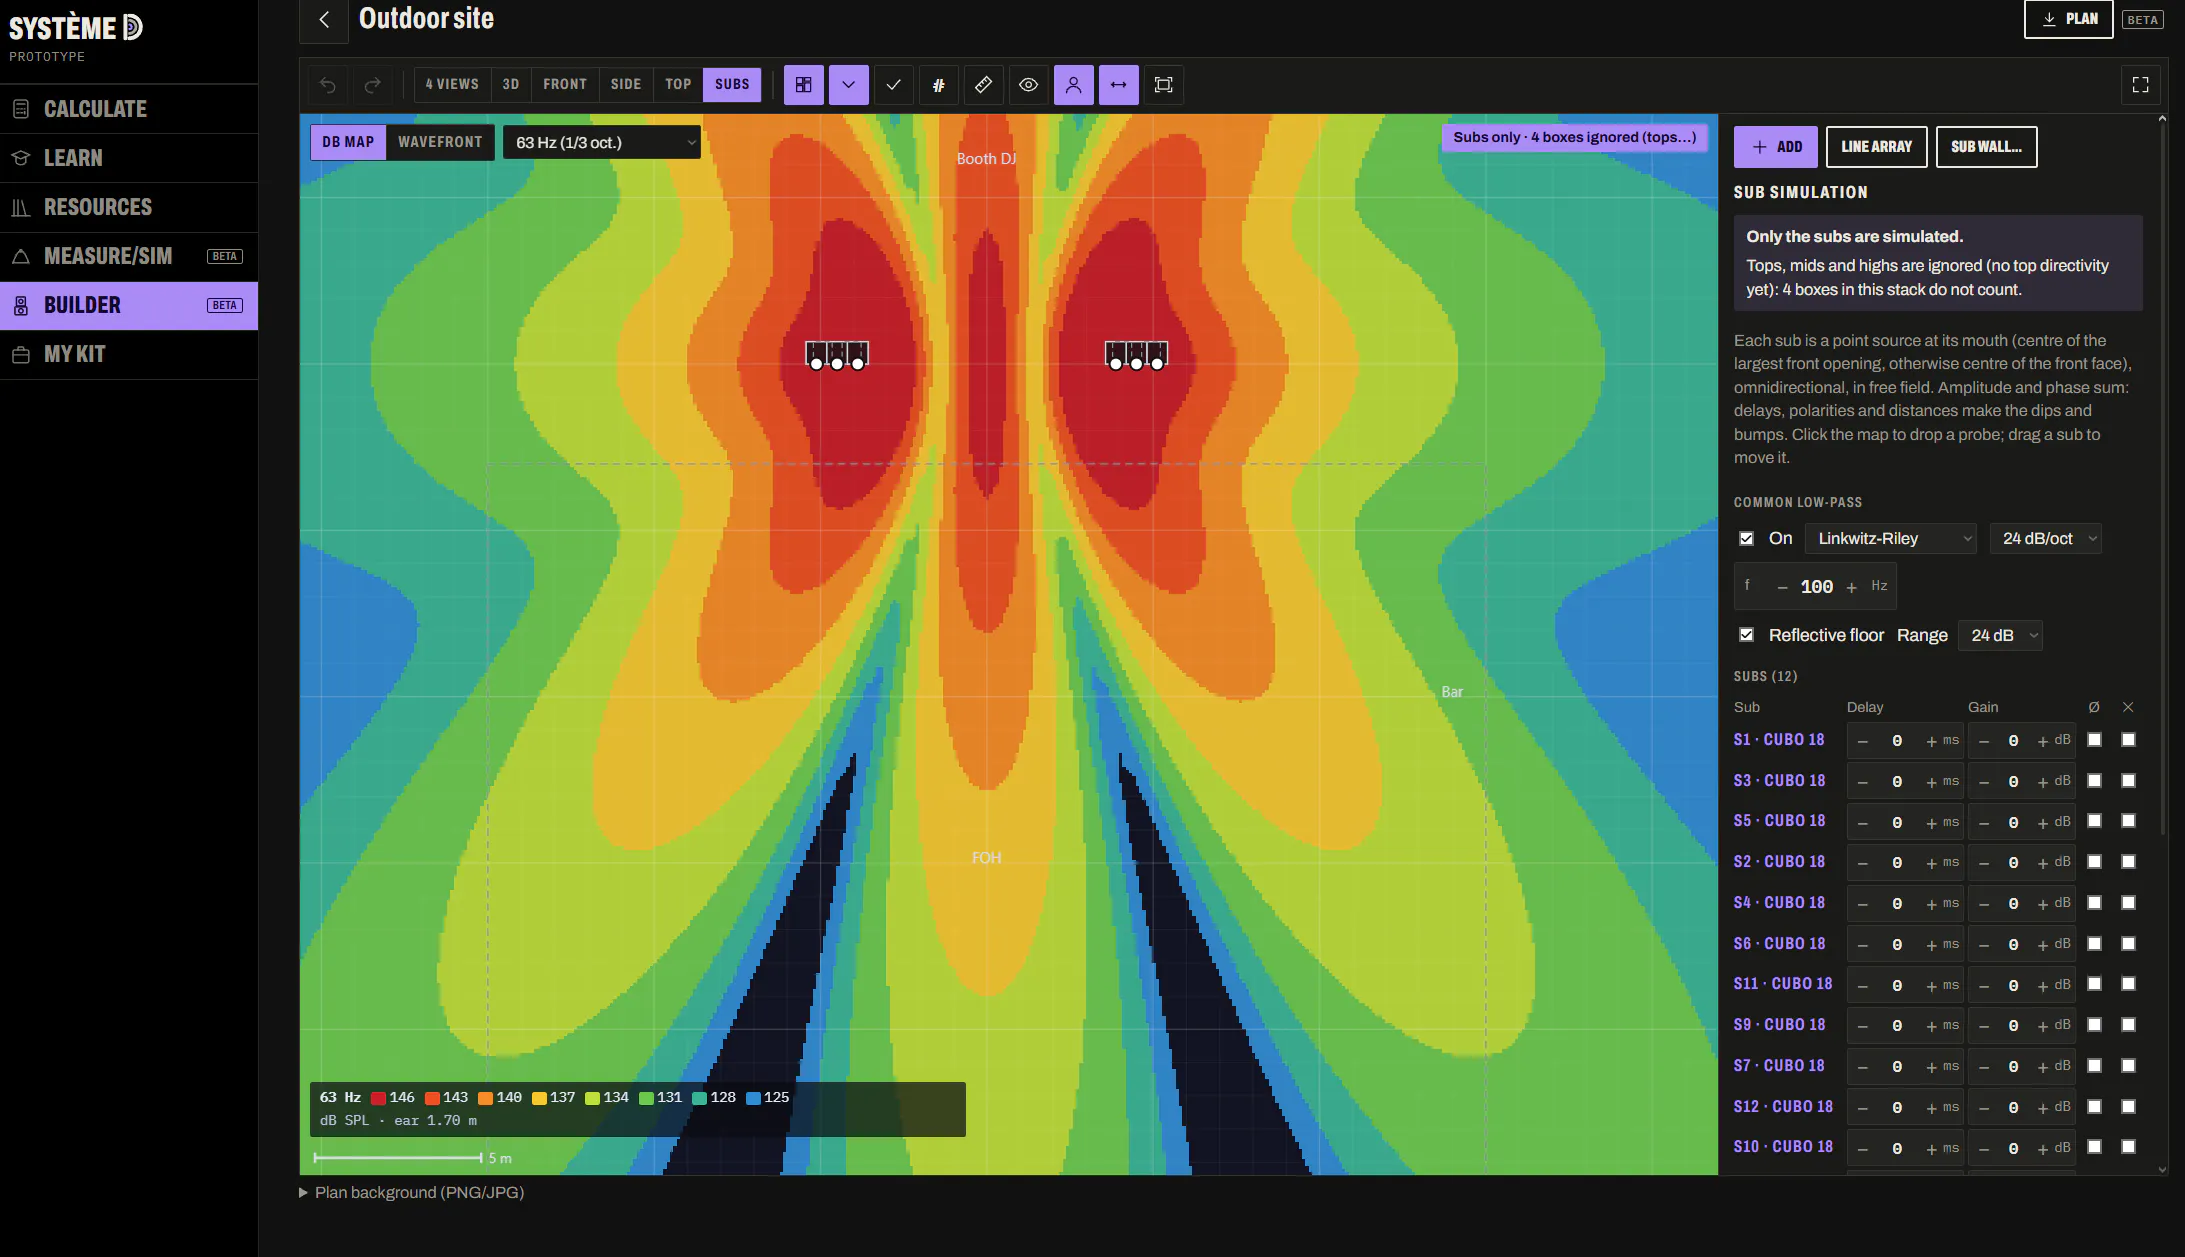Open the 63 Hz (1/3 oct.) frequency dropdown
Image resolution: width=2185 pixels, height=1257 pixels.
pos(602,142)
